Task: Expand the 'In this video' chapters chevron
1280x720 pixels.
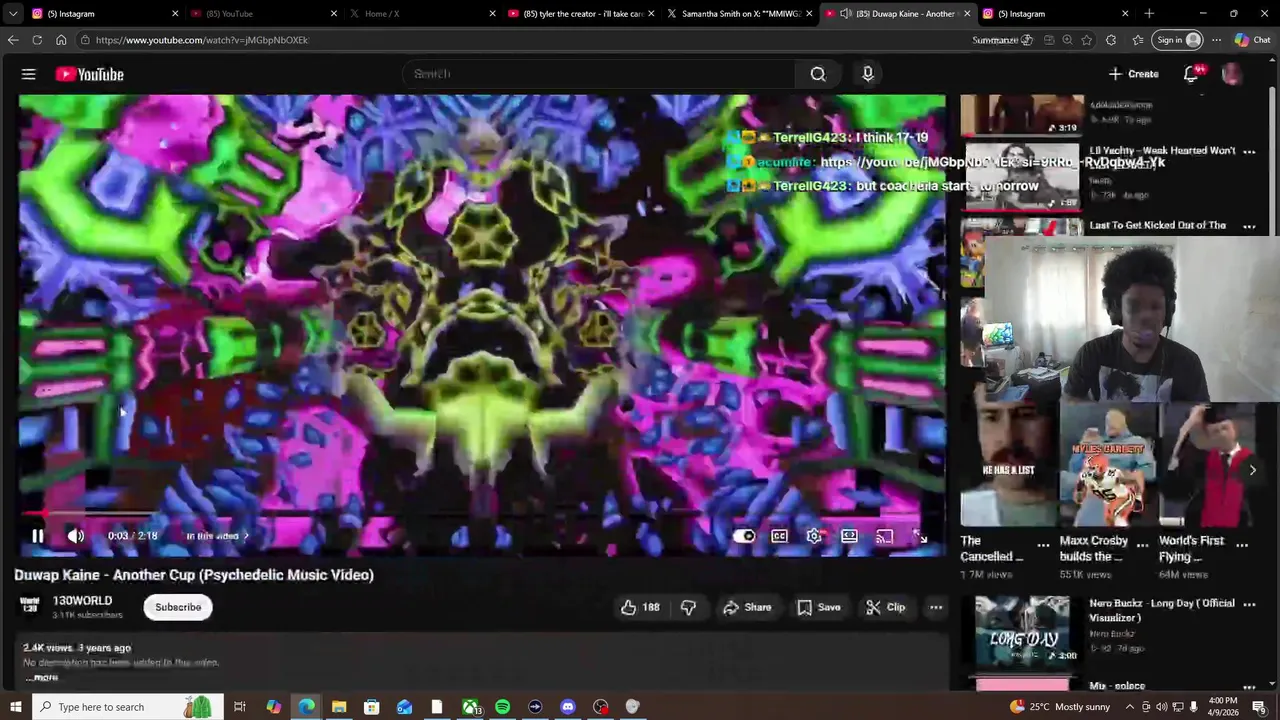Action: click(x=246, y=536)
